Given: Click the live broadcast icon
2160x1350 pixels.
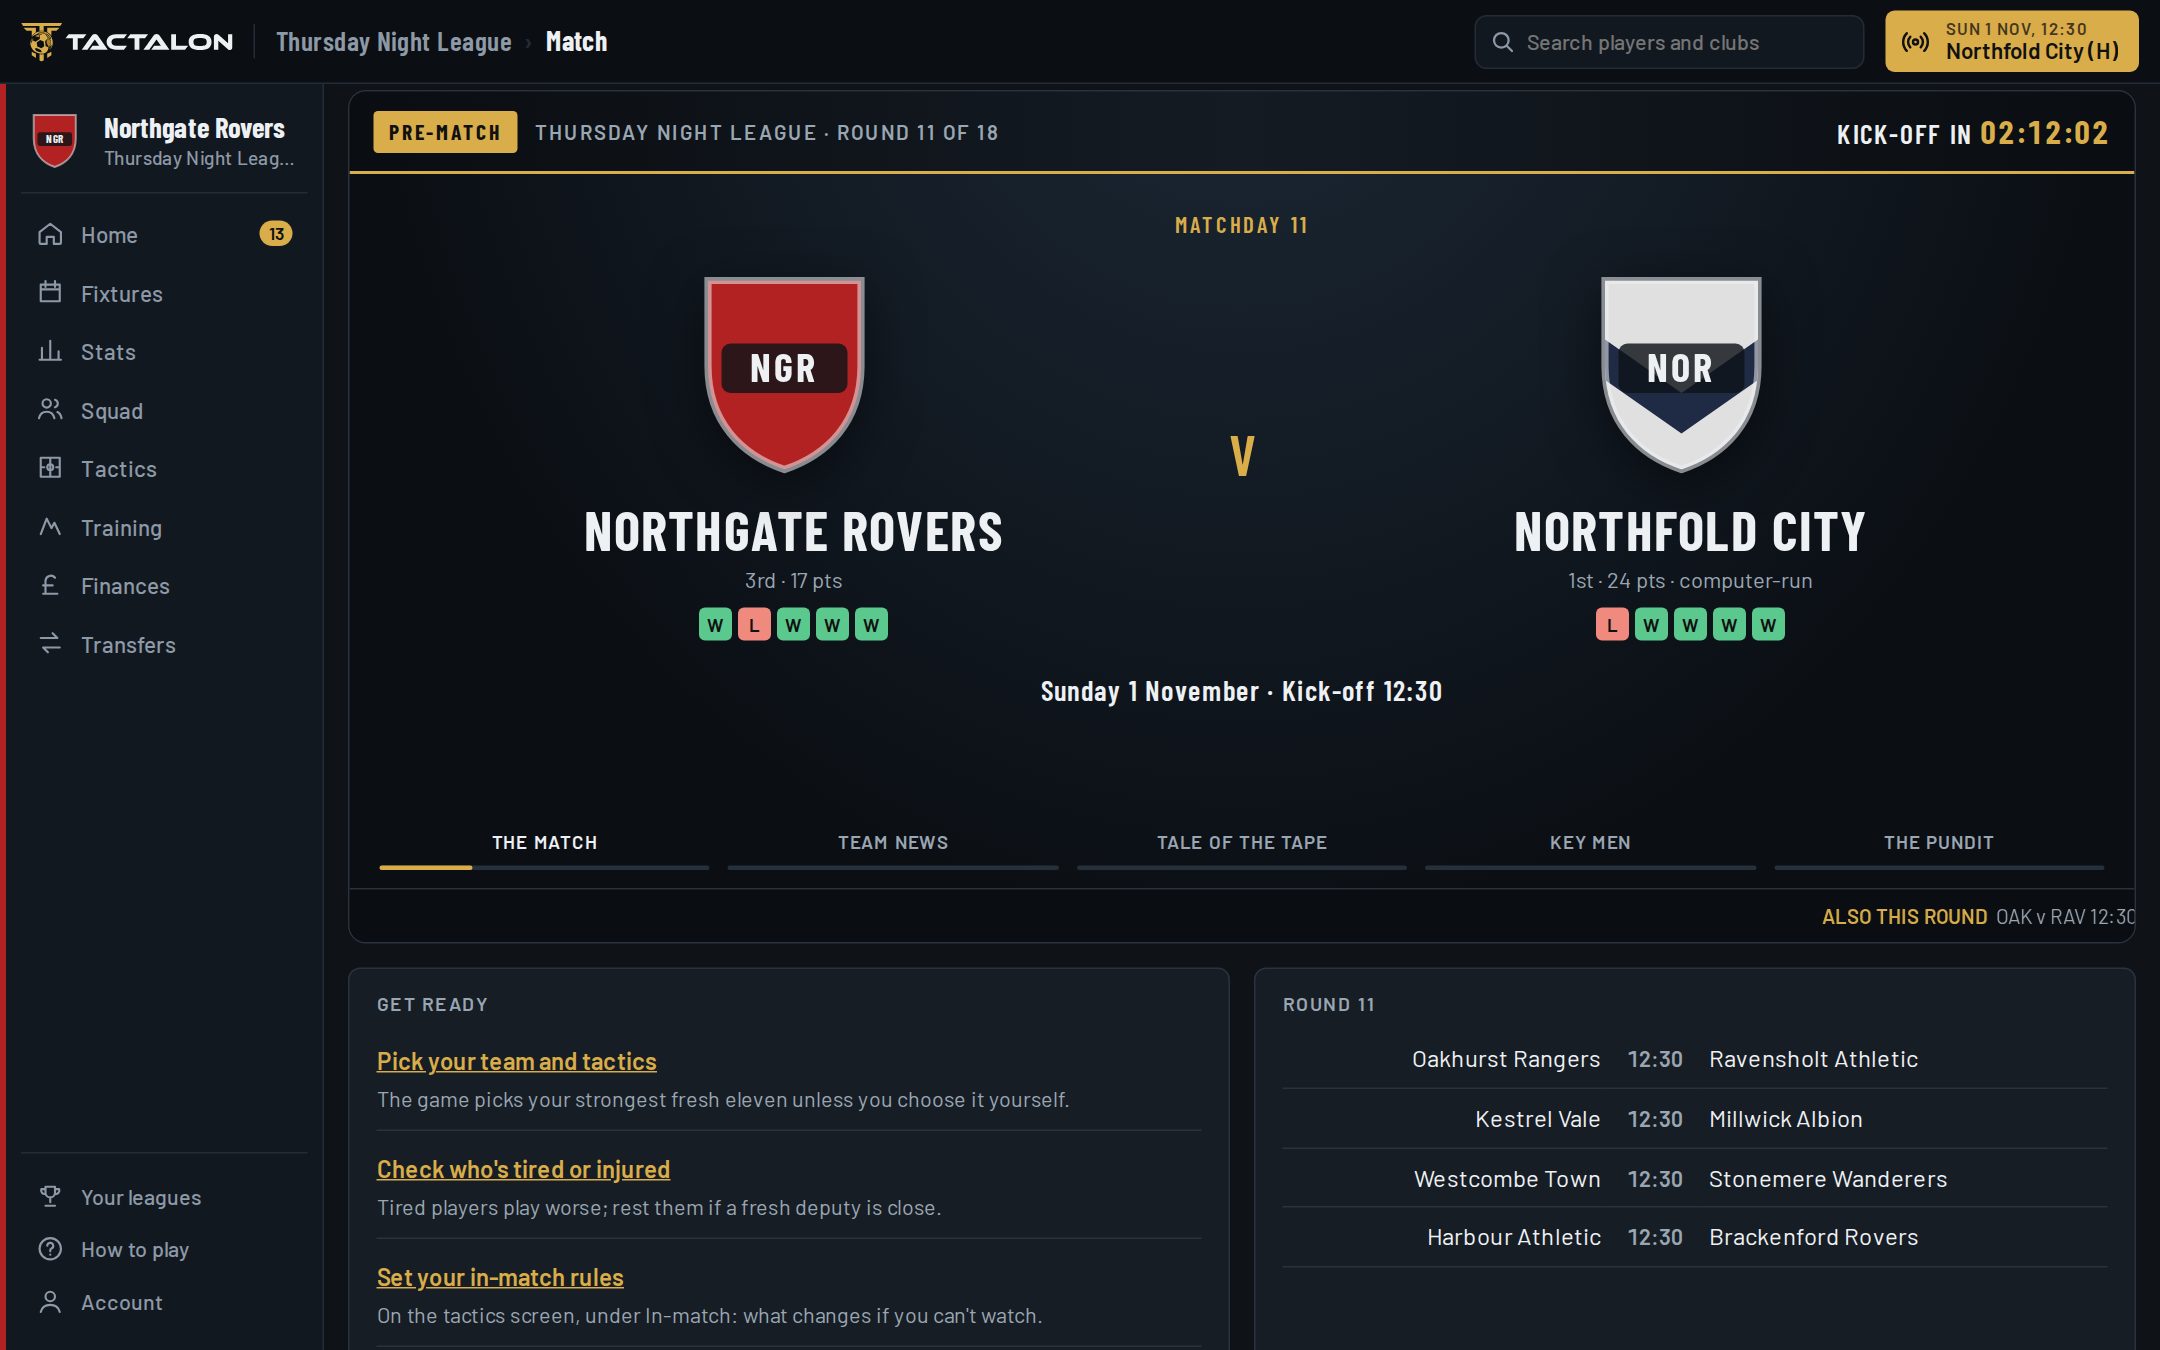Looking at the screenshot, I should click(1915, 41).
